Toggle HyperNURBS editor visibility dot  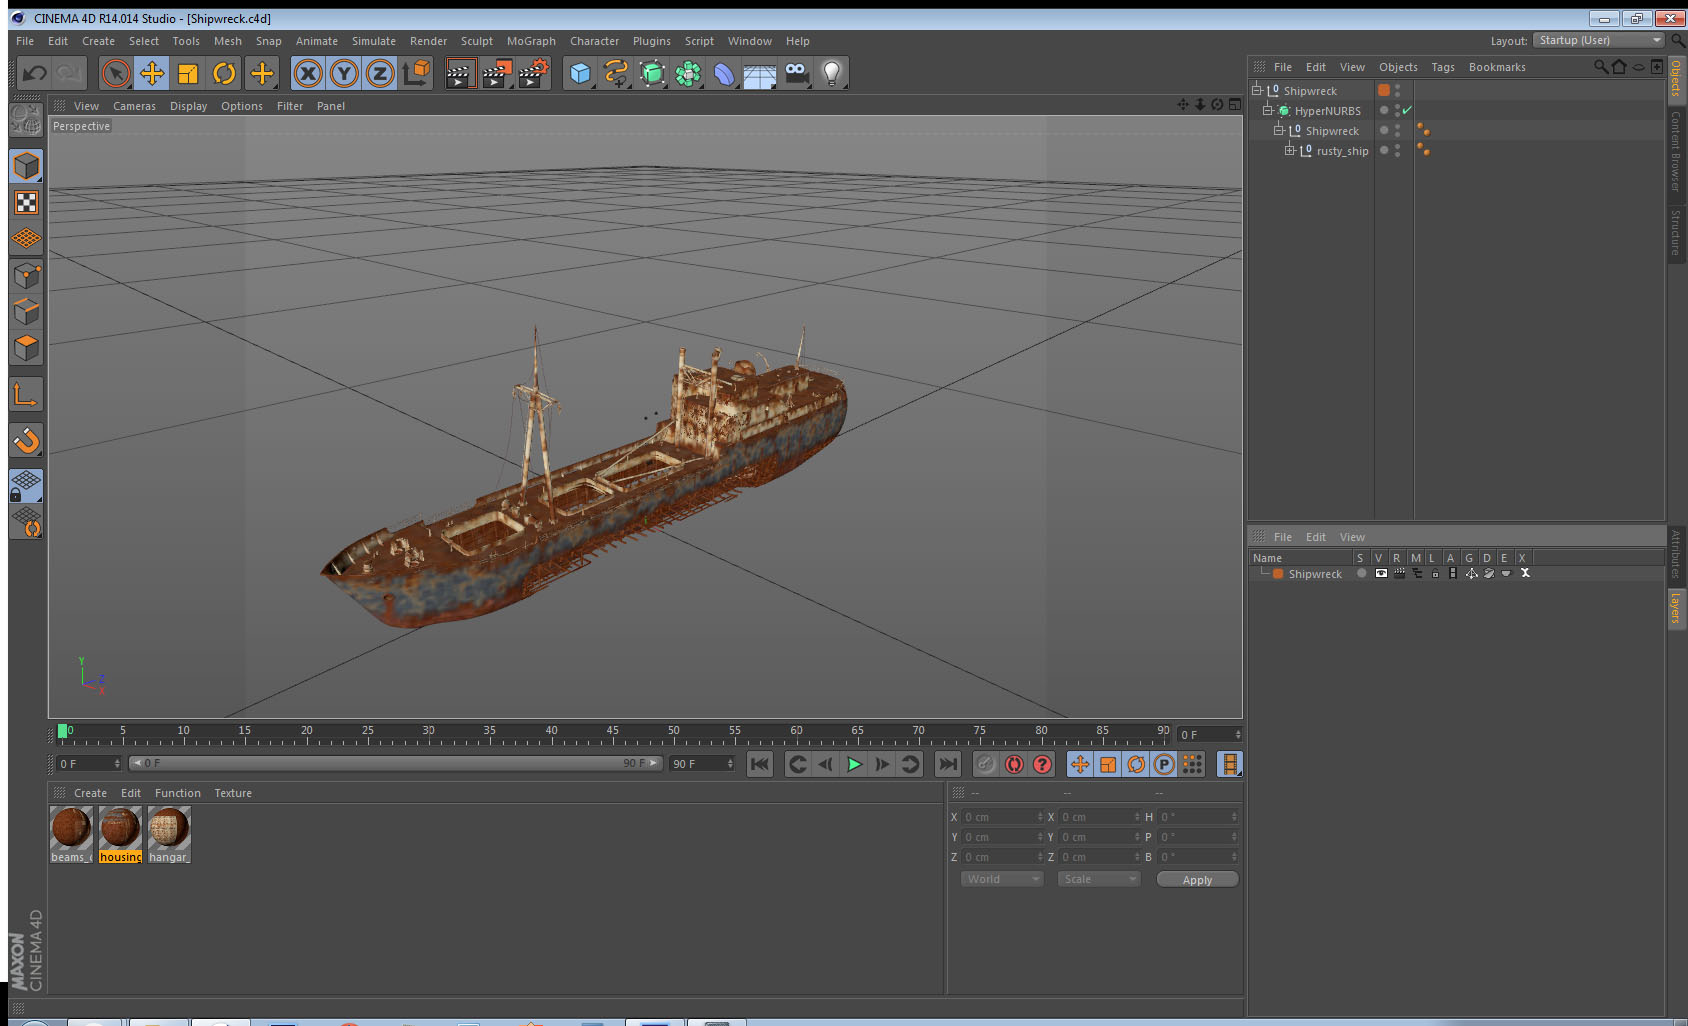pyautogui.click(x=1398, y=107)
